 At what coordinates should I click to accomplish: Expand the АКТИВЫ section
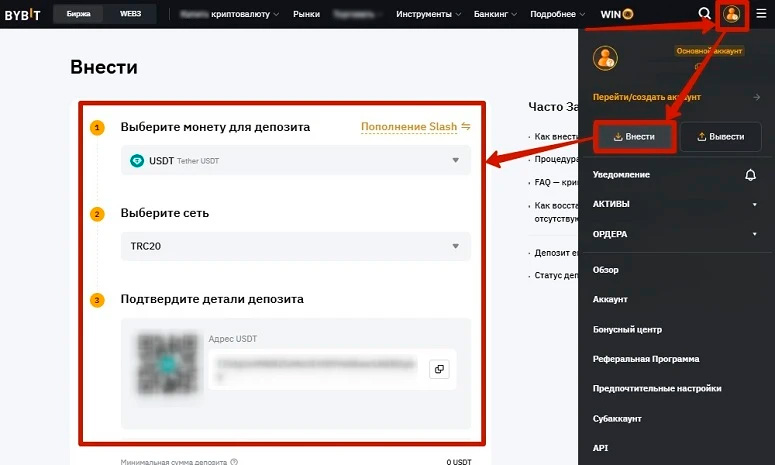[x=754, y=204]
